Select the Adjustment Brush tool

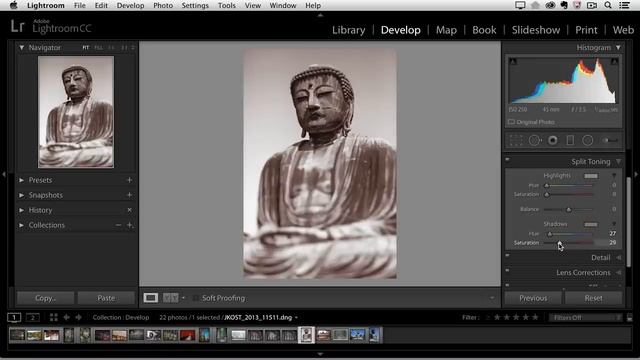(x=610, y=140)
